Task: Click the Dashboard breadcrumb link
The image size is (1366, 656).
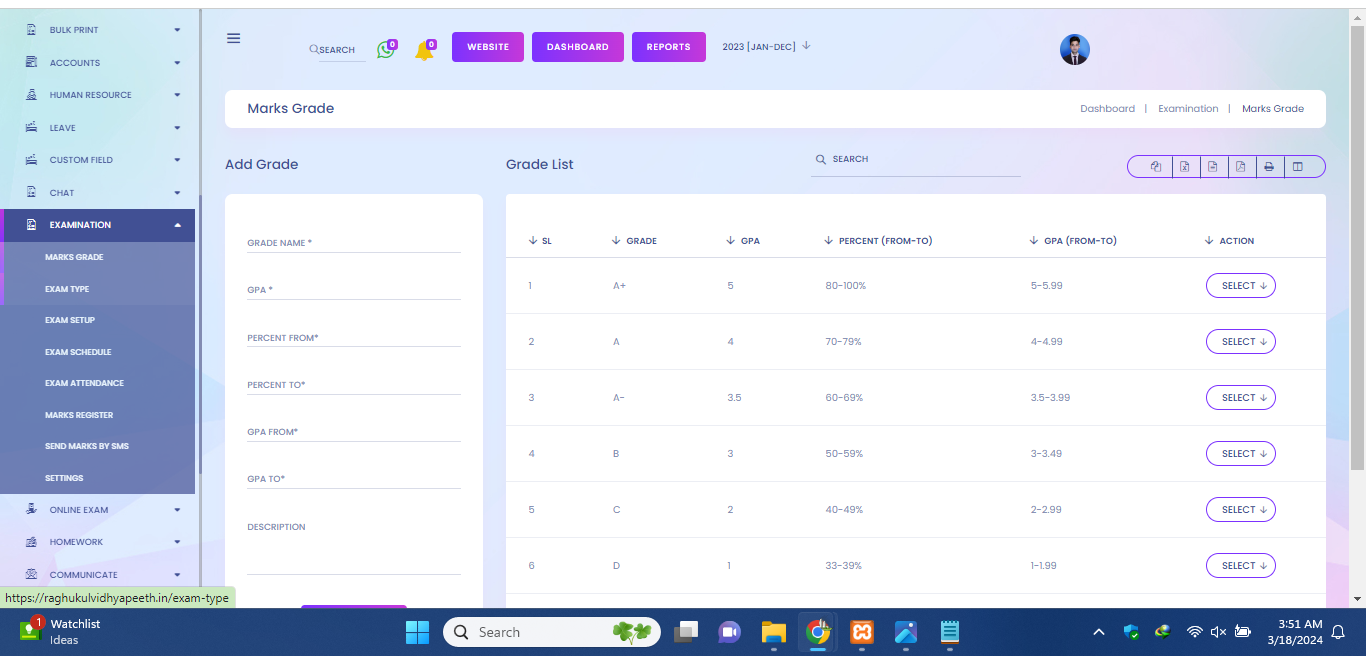Action: click(1107, 109)
